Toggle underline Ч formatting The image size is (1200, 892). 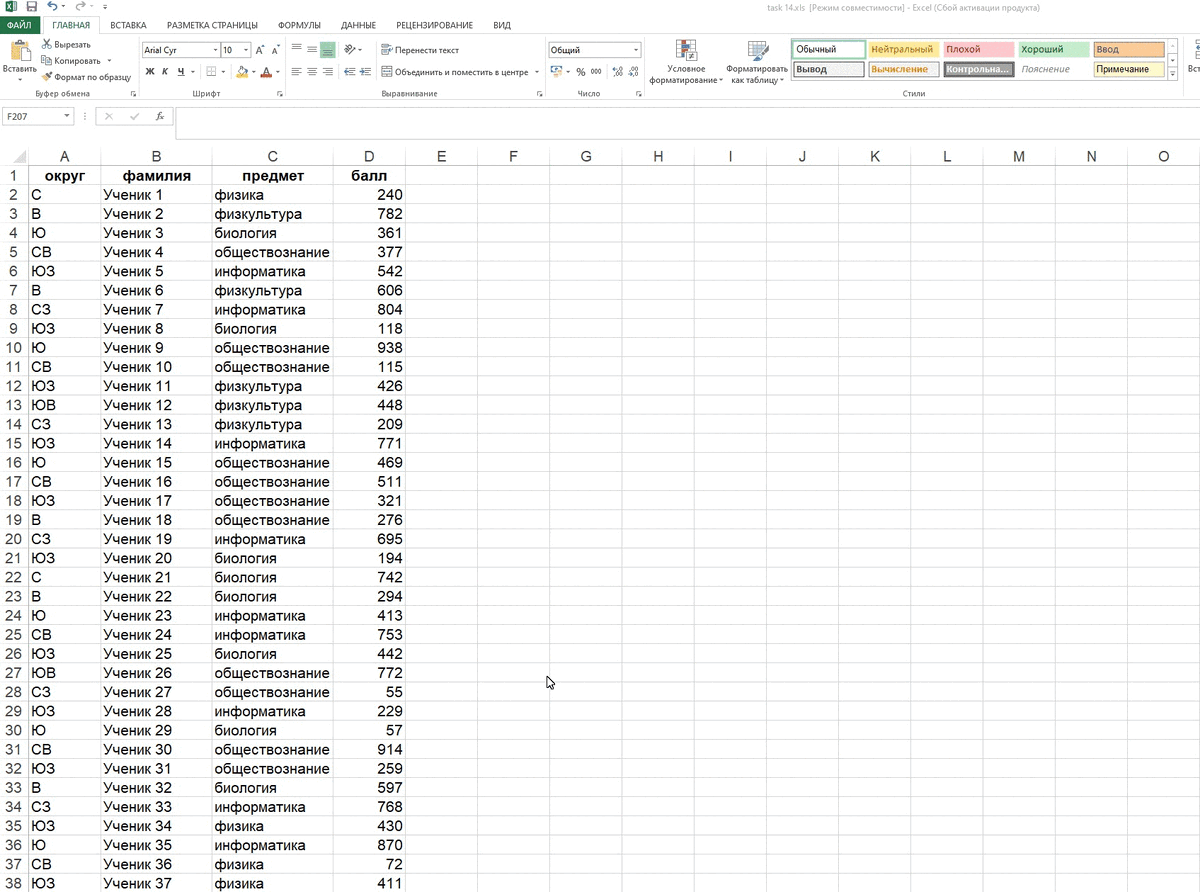pyautogui.click(x=181, y=72)
